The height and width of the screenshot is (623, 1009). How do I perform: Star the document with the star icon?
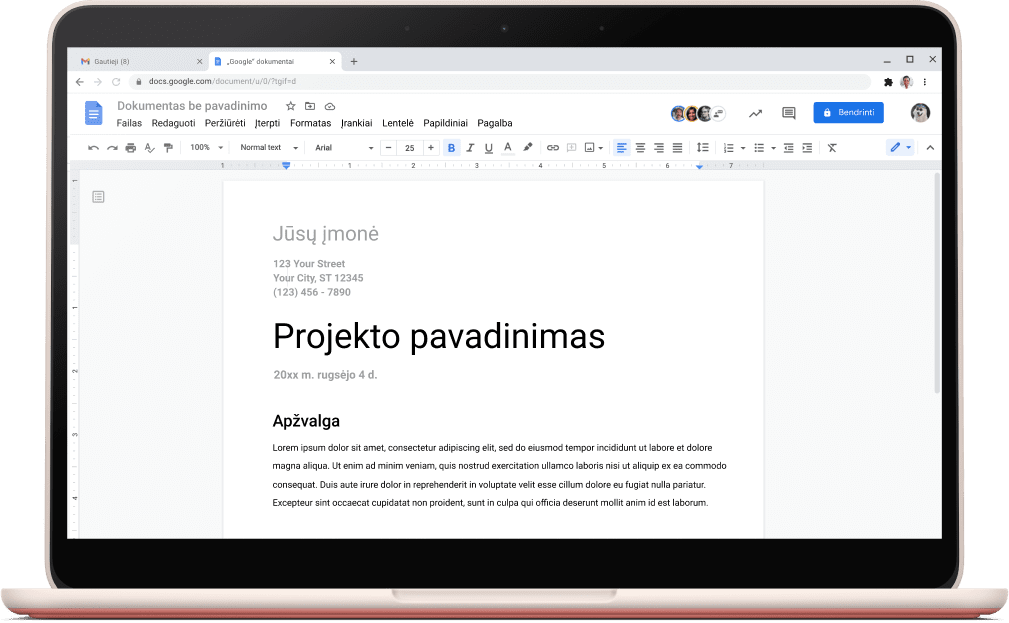coord(290,106)
